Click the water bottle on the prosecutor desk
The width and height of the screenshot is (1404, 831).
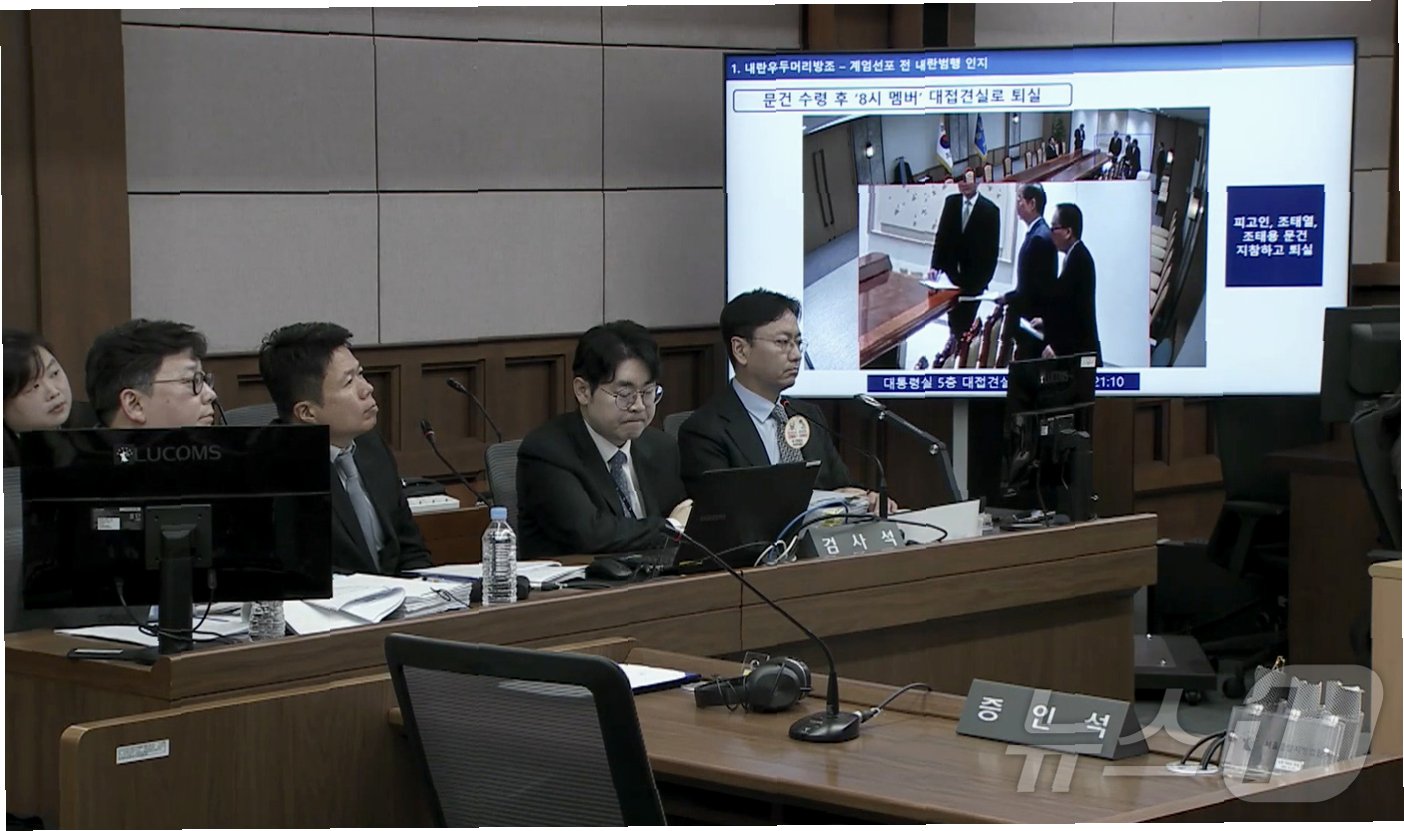click(x=498, y=556)
